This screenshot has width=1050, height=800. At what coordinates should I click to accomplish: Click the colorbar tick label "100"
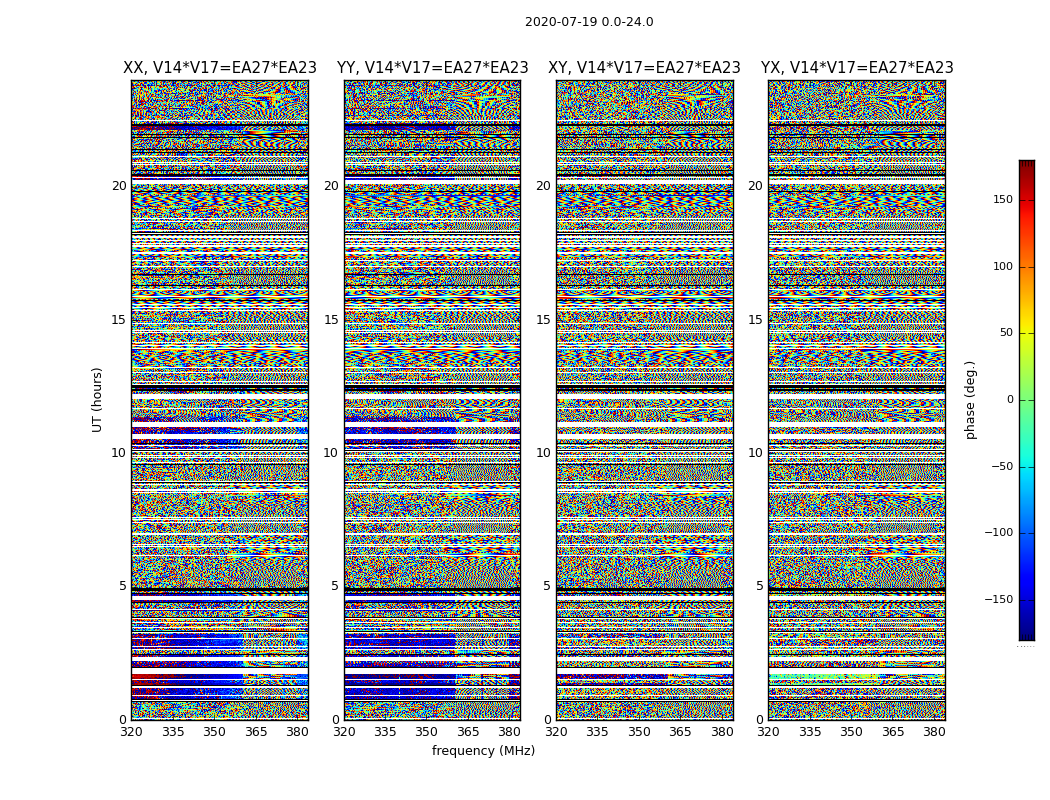click(x=1002, y=266)
